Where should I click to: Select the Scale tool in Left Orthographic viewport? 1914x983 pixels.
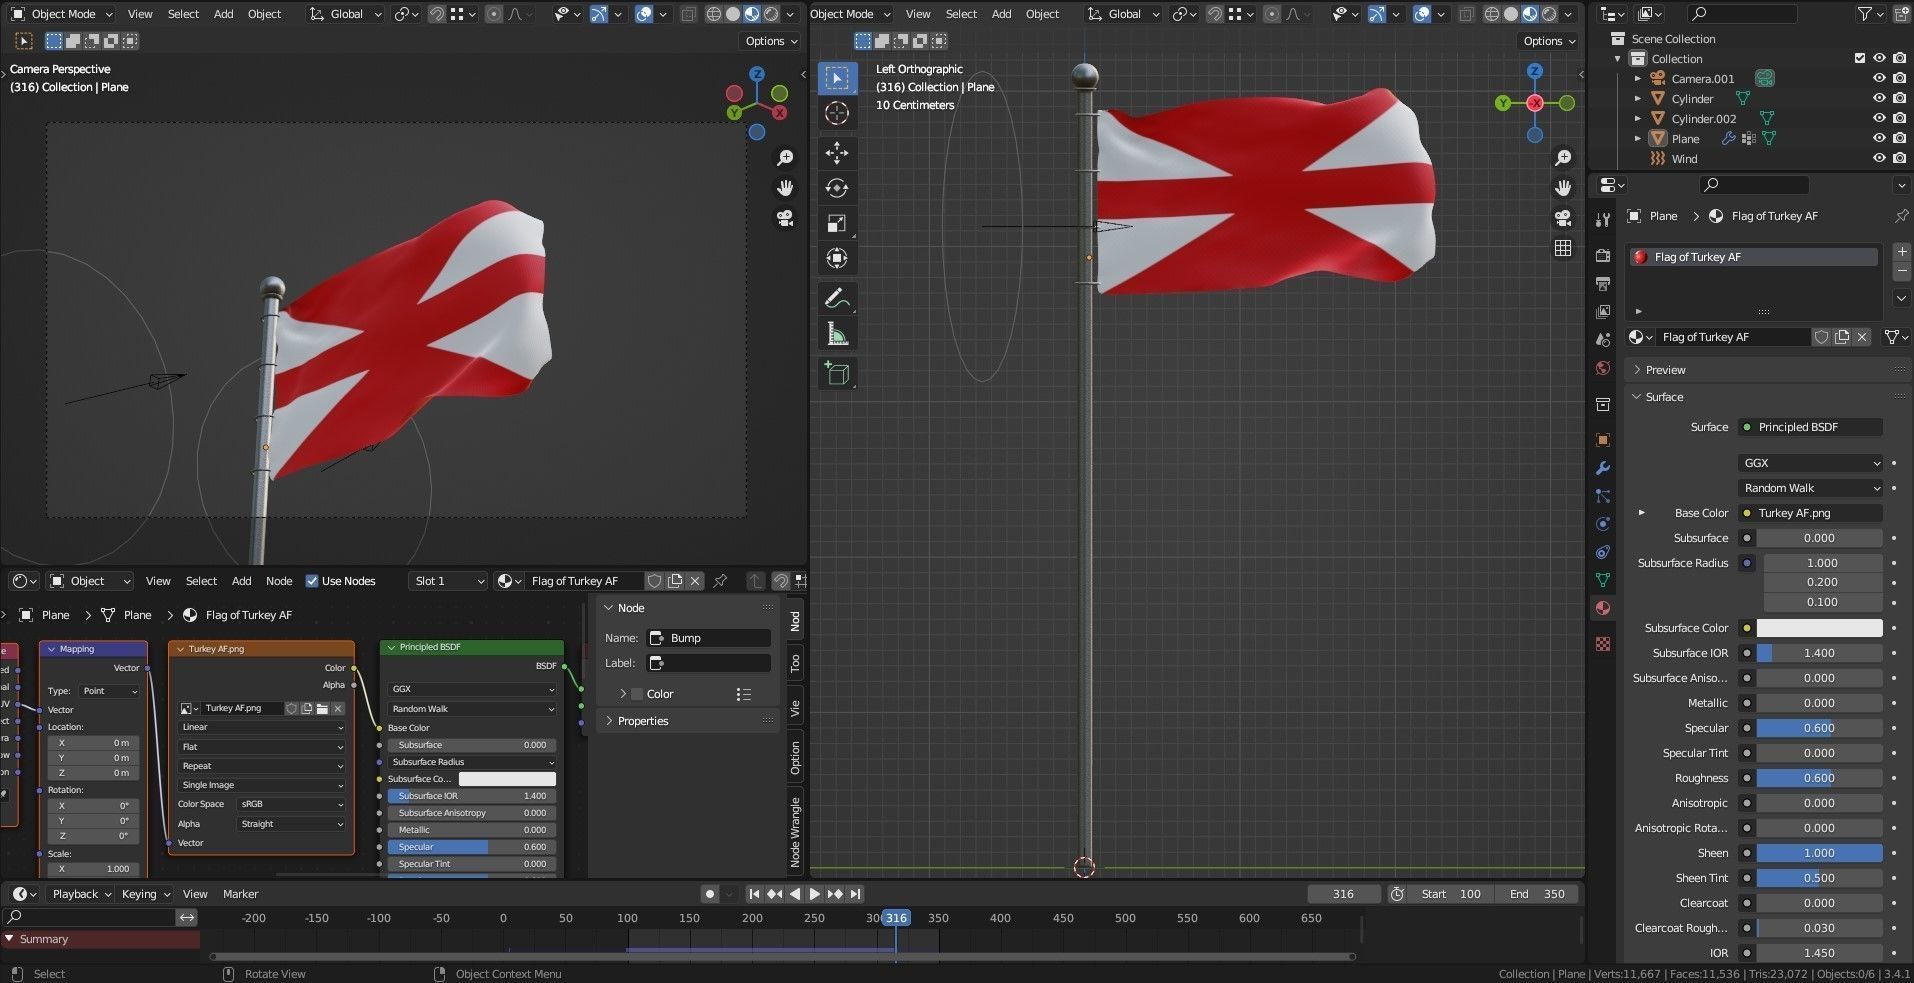[x=837, y=223]
